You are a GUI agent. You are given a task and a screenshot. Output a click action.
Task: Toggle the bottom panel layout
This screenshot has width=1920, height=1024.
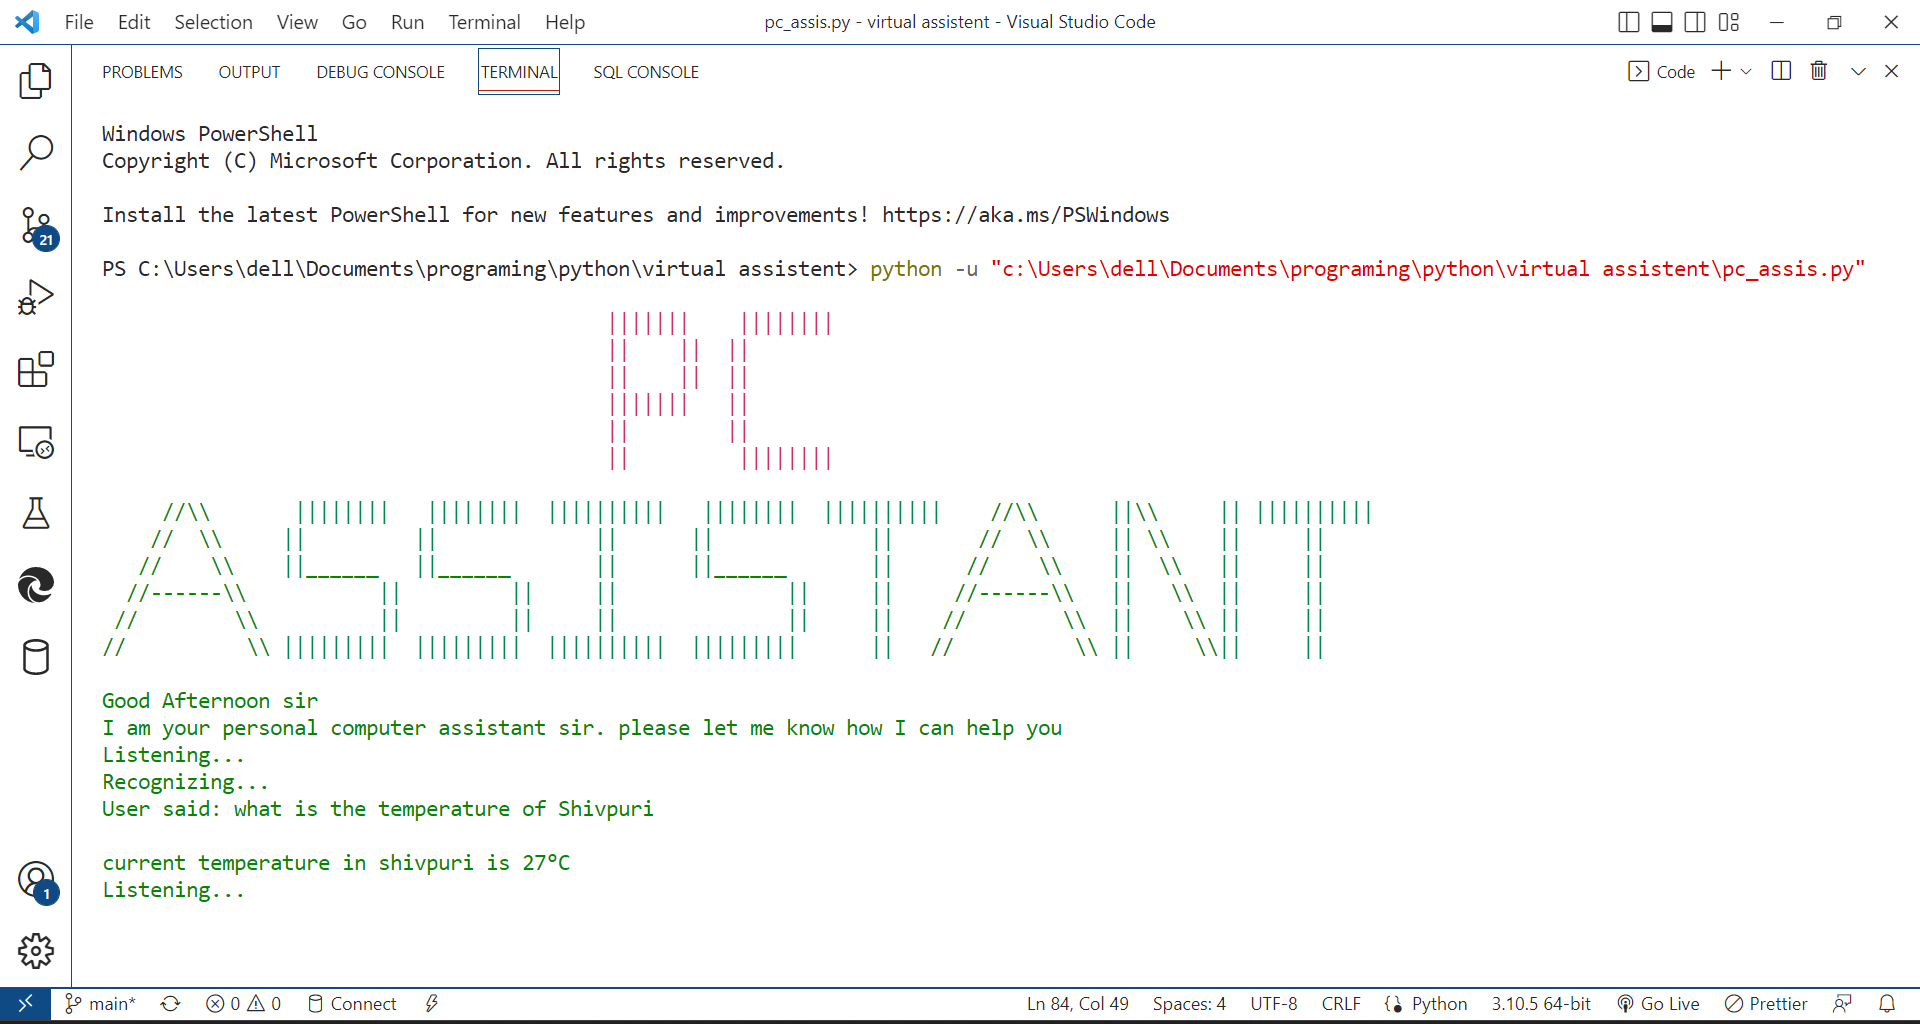click(1662, 22)
